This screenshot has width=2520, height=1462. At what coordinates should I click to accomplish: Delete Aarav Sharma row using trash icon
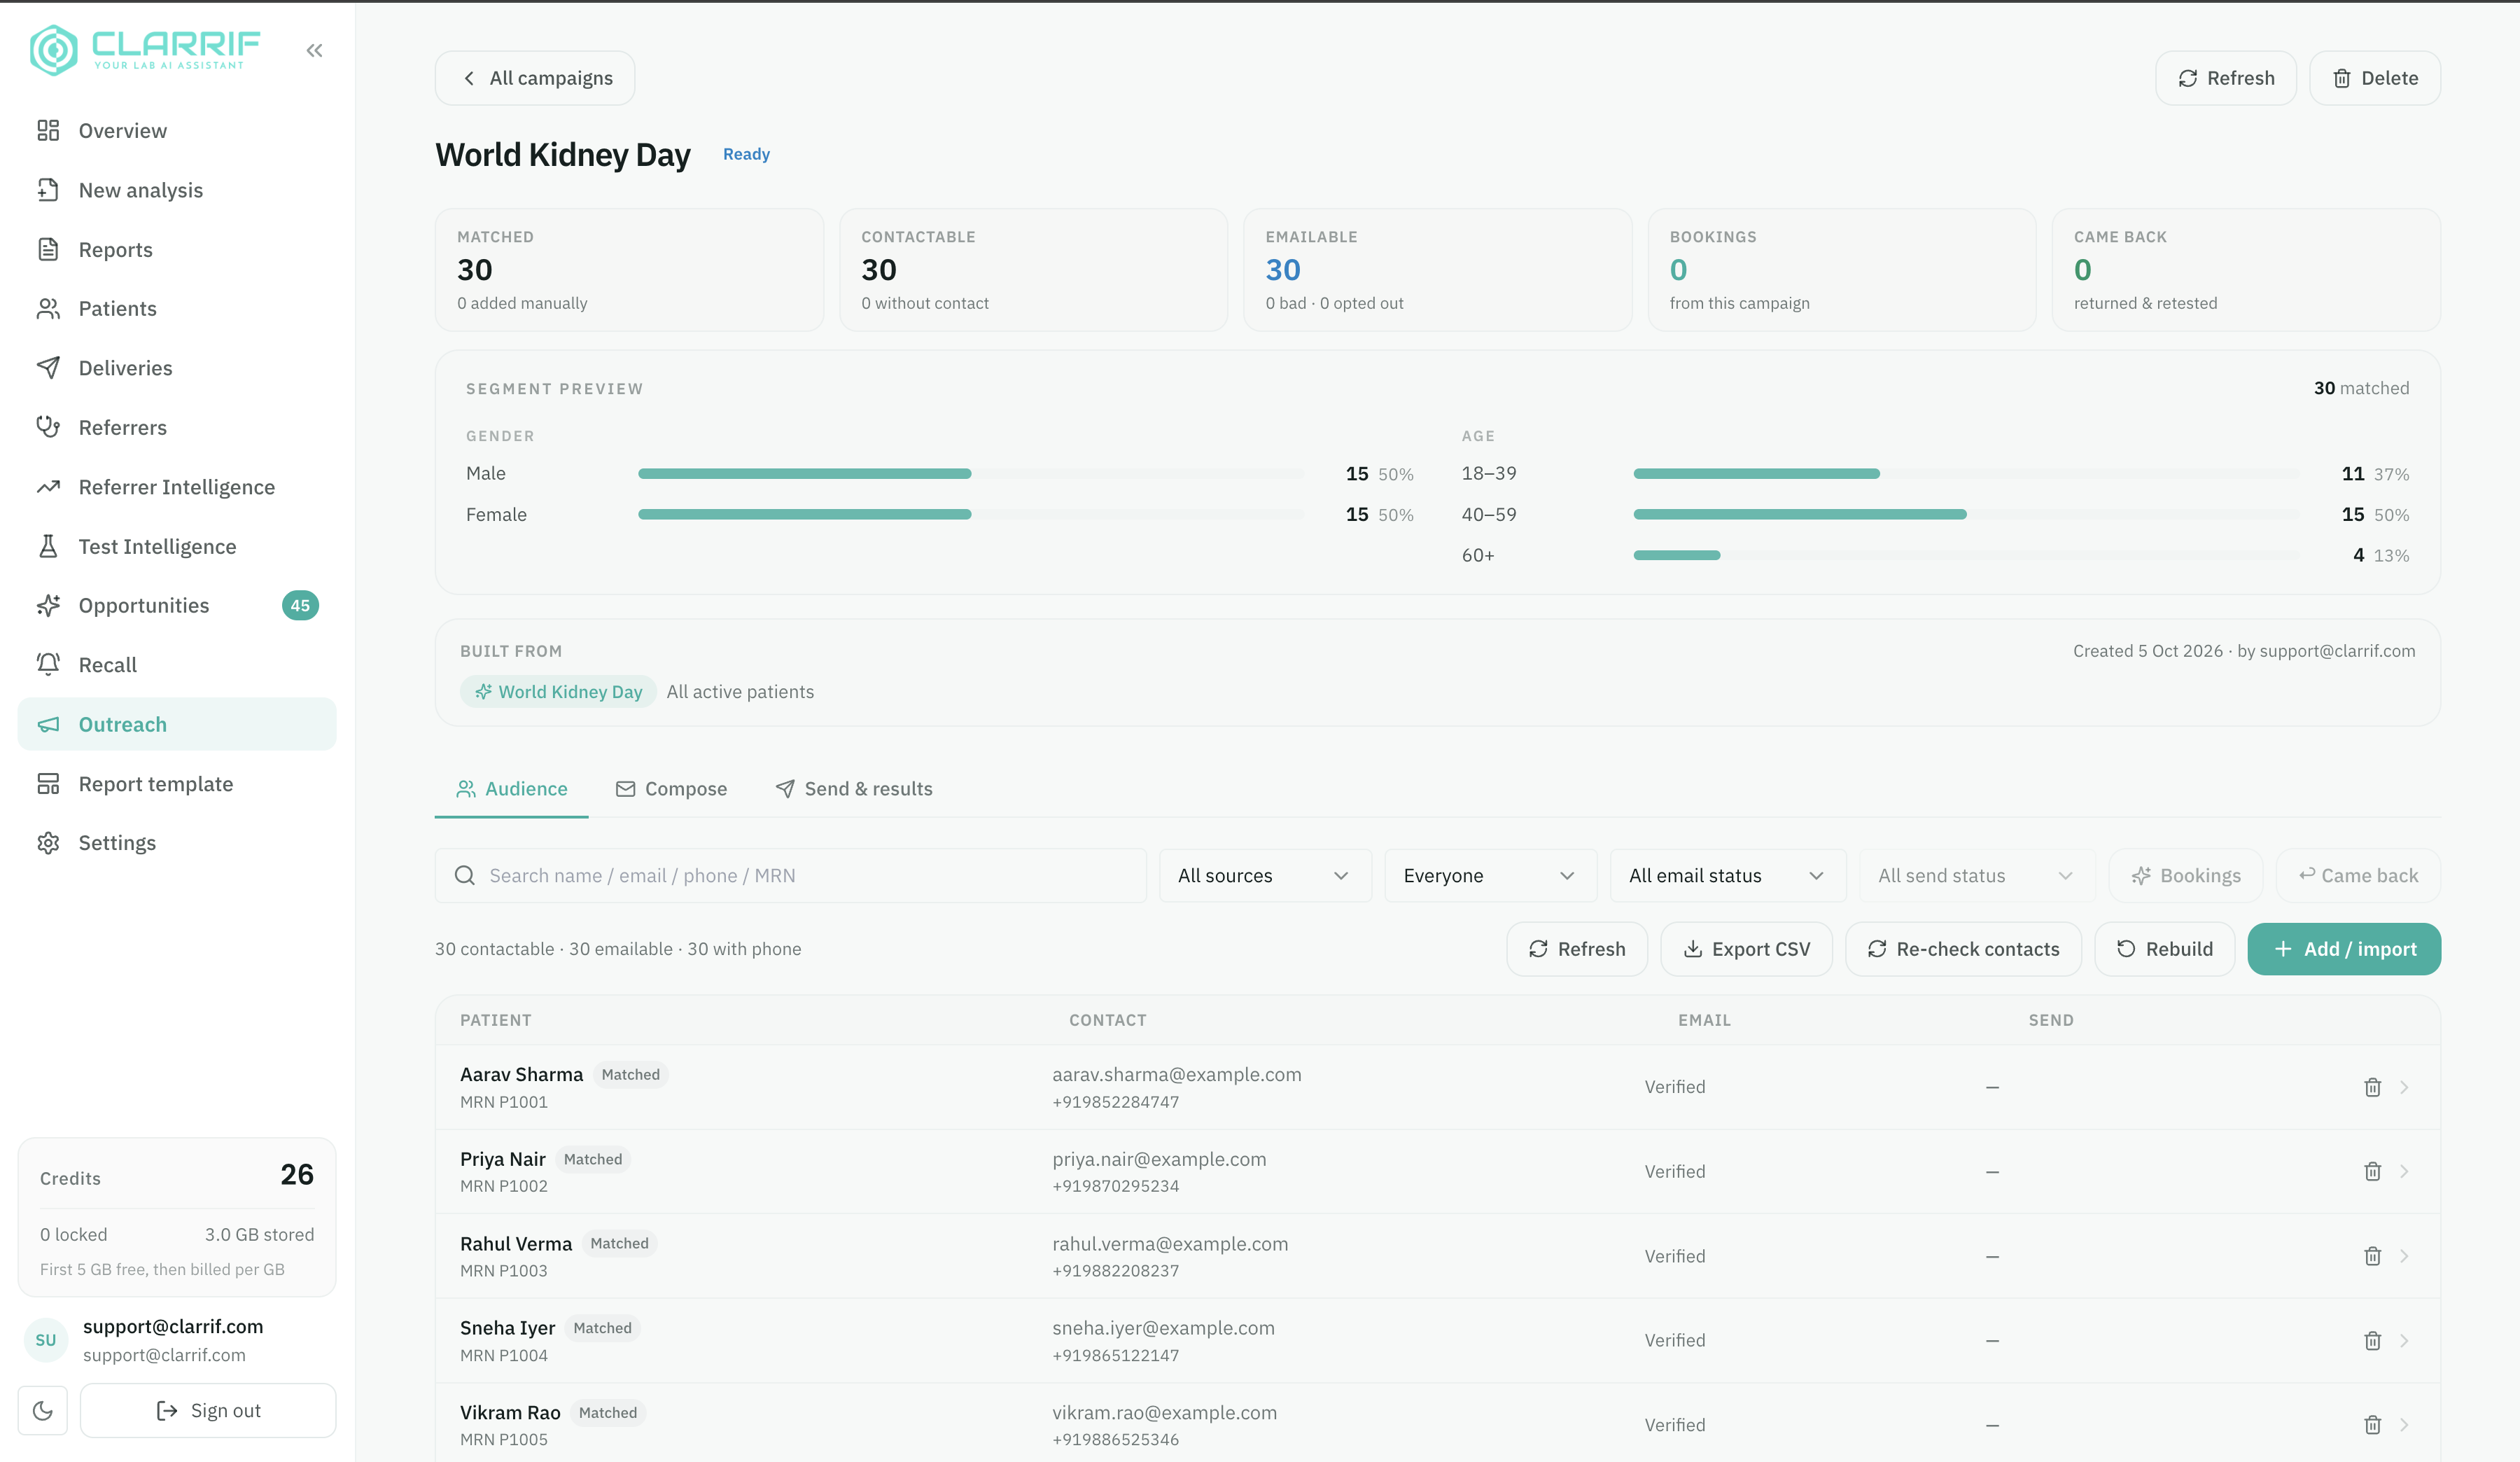pyautogui.click(x=2372, y=1087)
